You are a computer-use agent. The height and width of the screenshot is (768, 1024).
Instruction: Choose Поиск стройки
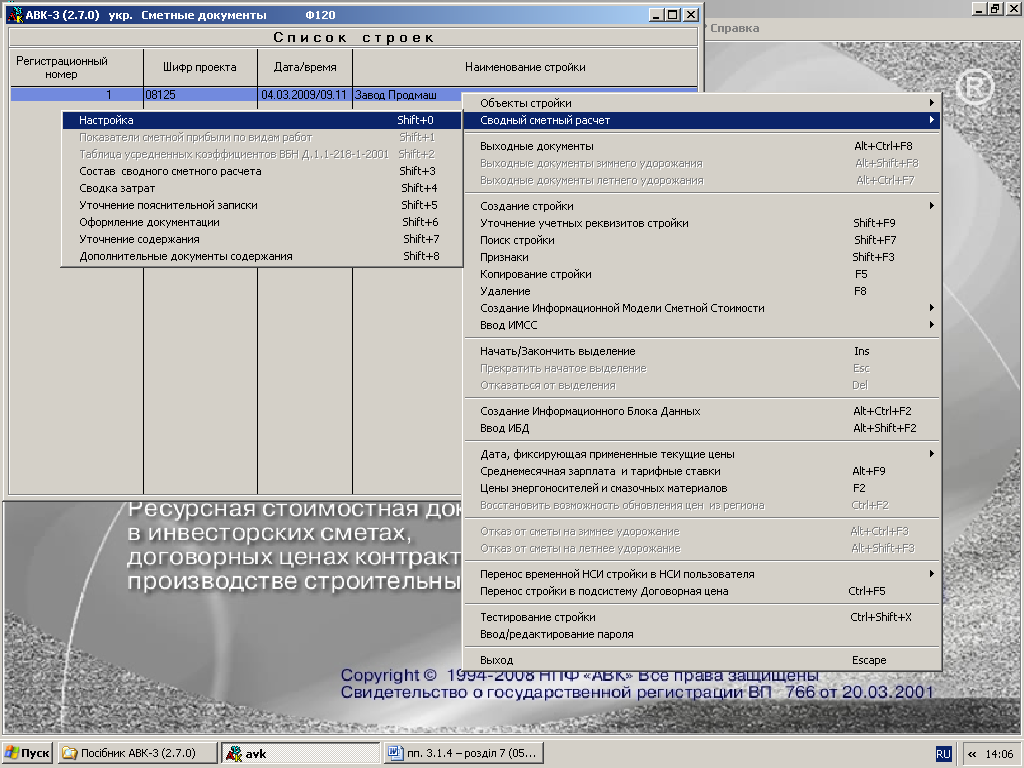pyautogui.click(x=702, y=240)
